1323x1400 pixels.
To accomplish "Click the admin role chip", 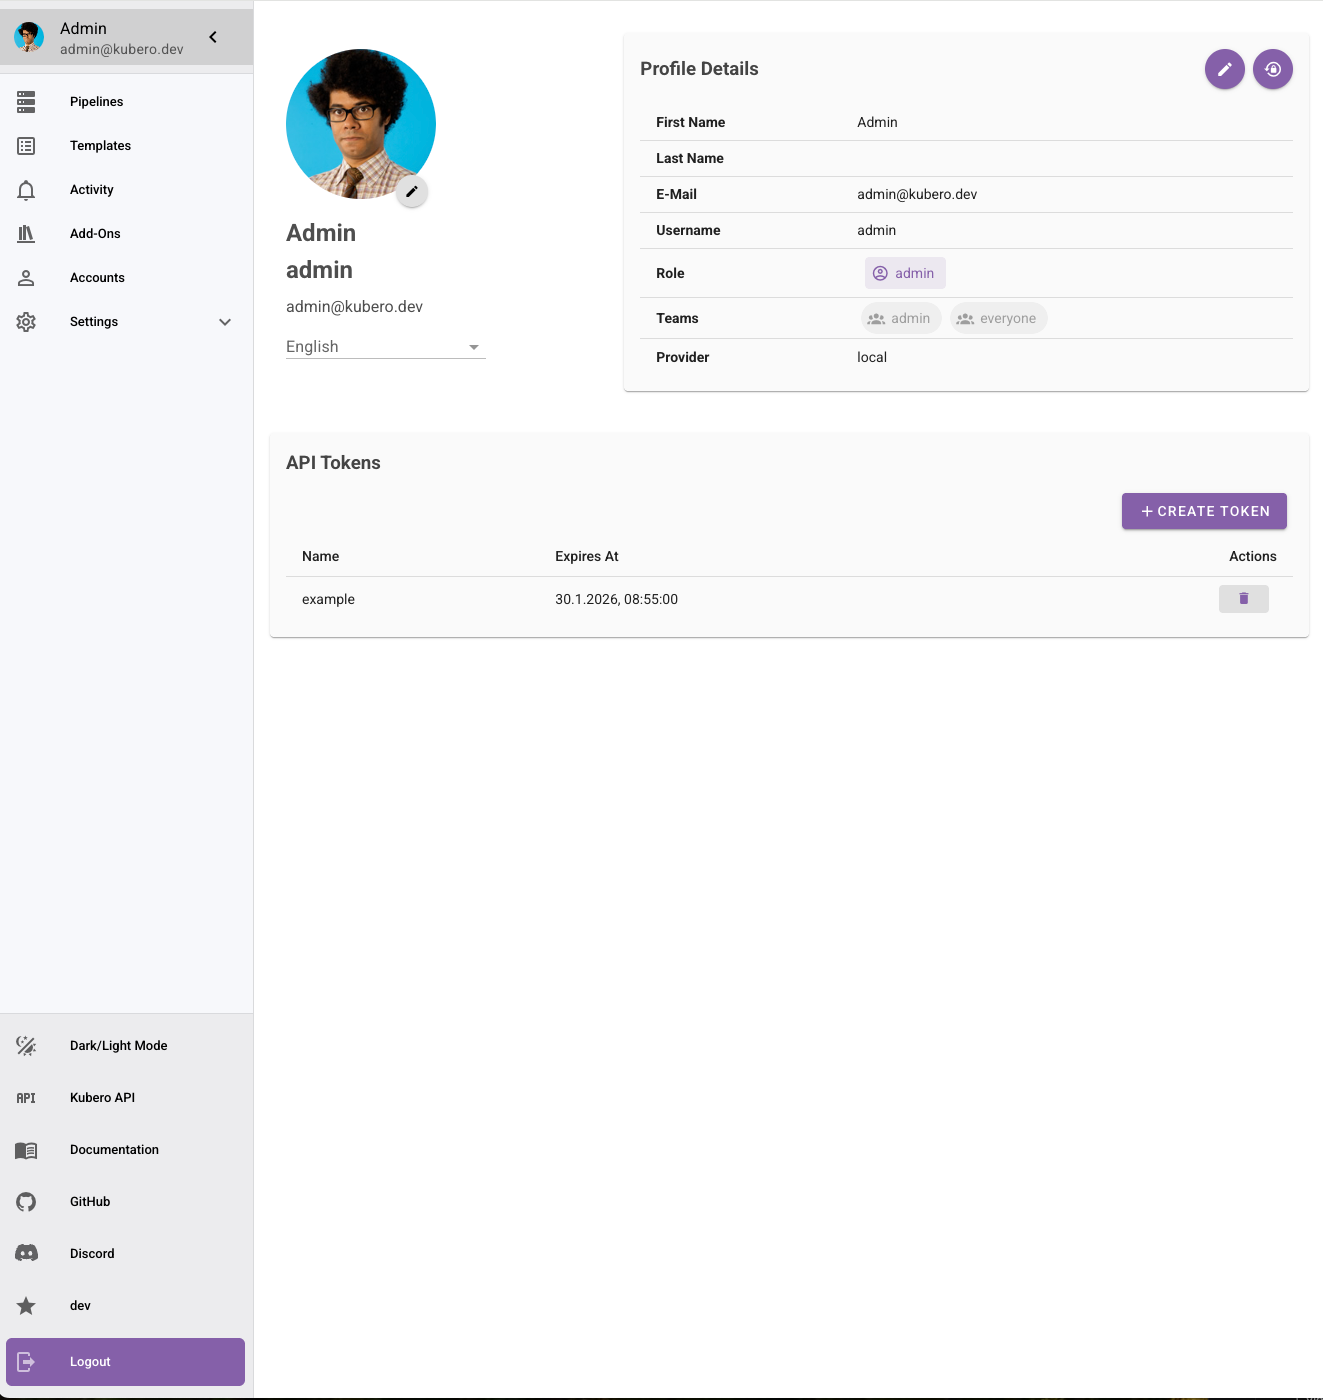I will (905, 273).
